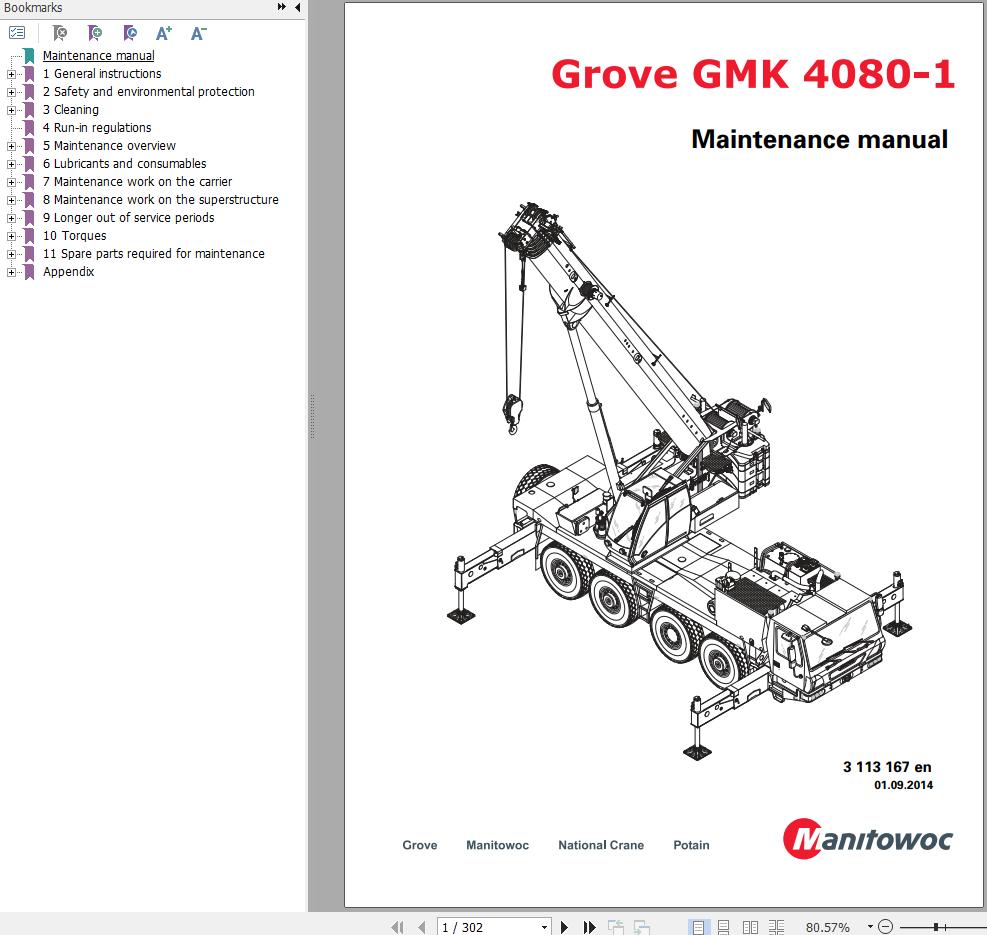The height and width of the screenshot is (935, 987).
Task: Open bookmark 8 Maintenance work on the superstructure
Action: 161,200
